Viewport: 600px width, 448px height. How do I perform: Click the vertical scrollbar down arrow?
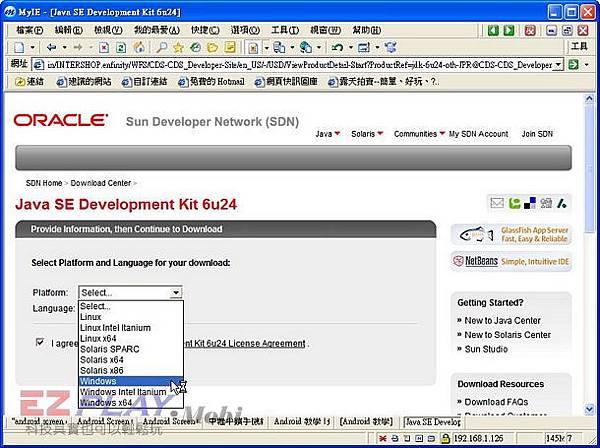pyautogui.click(x=589, y=409)
